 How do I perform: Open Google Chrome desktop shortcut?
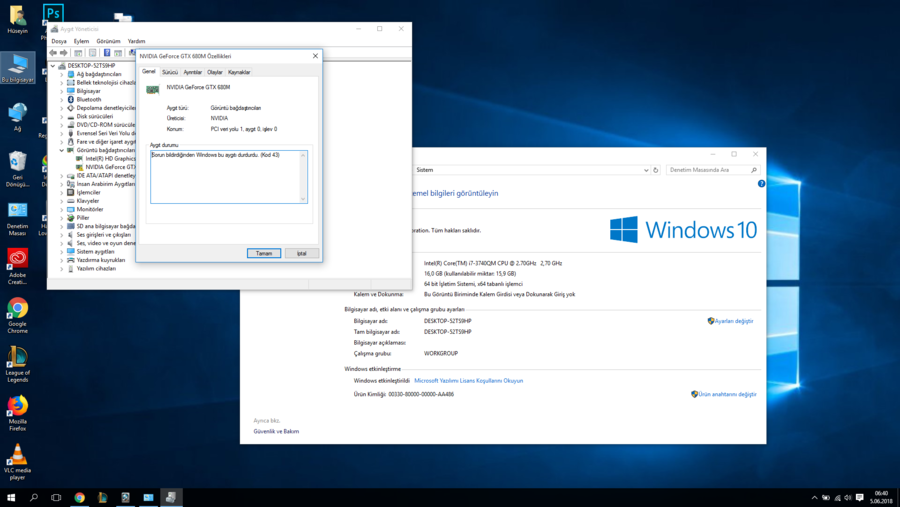(x=17, y=309)
